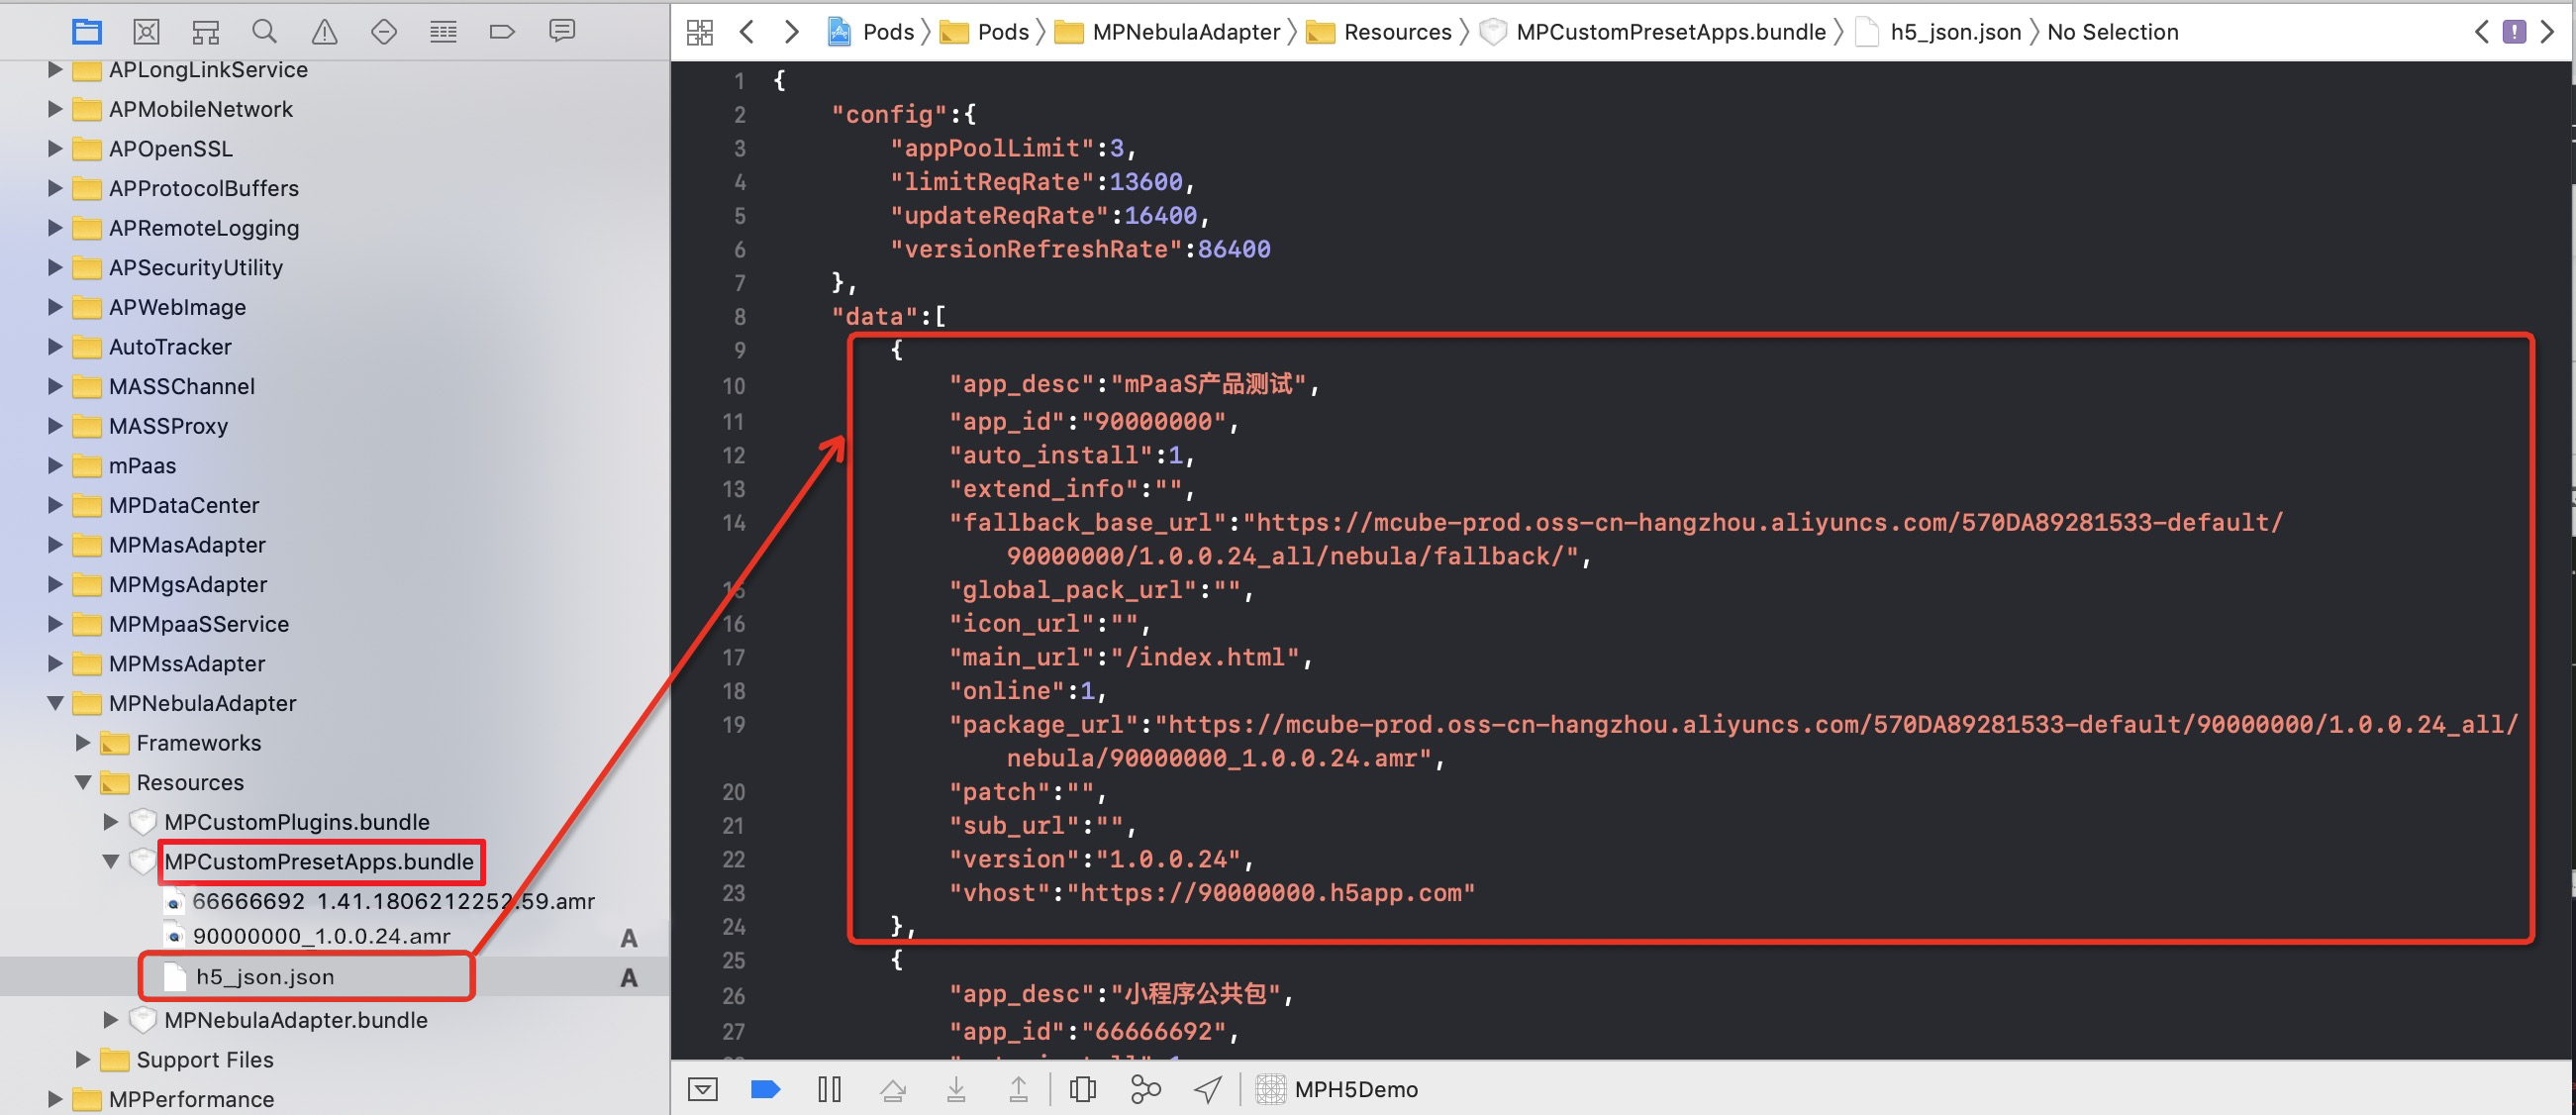Show the Breakpoint navigator icon

502,32
